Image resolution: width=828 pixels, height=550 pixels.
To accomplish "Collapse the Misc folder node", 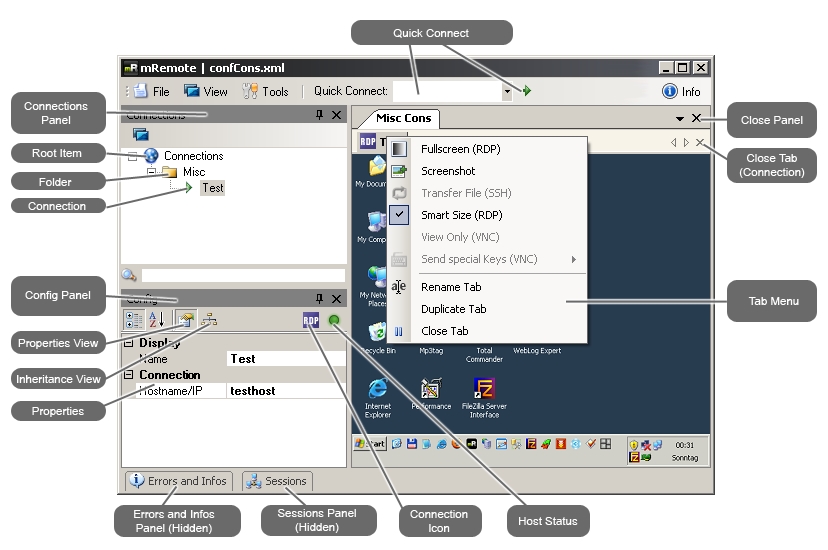I will (152, 171).
